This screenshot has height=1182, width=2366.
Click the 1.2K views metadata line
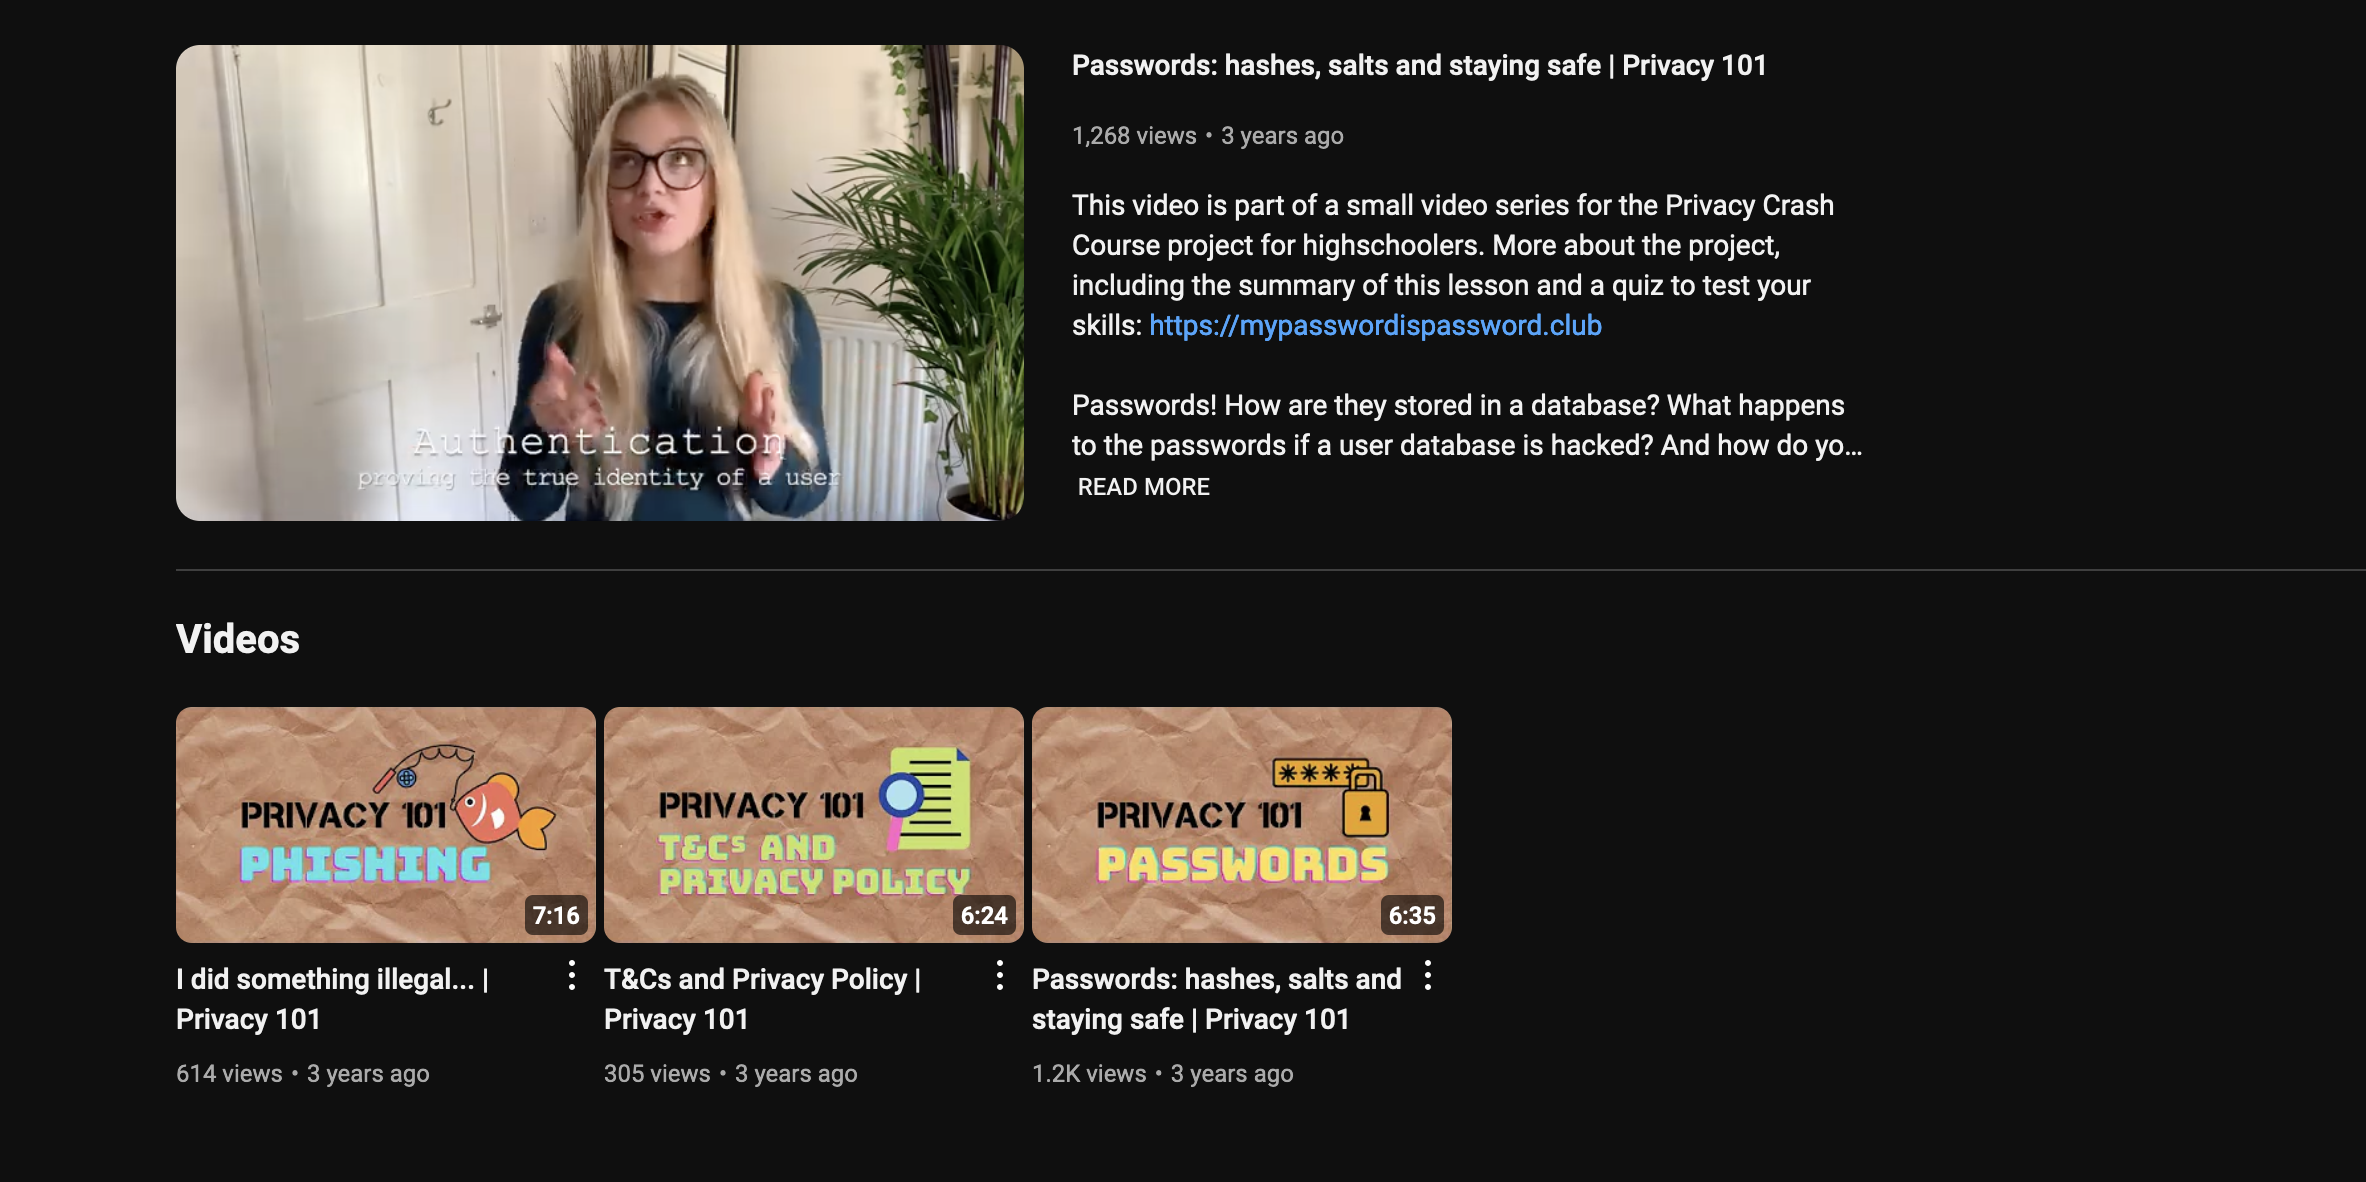pos(1163,1074)
